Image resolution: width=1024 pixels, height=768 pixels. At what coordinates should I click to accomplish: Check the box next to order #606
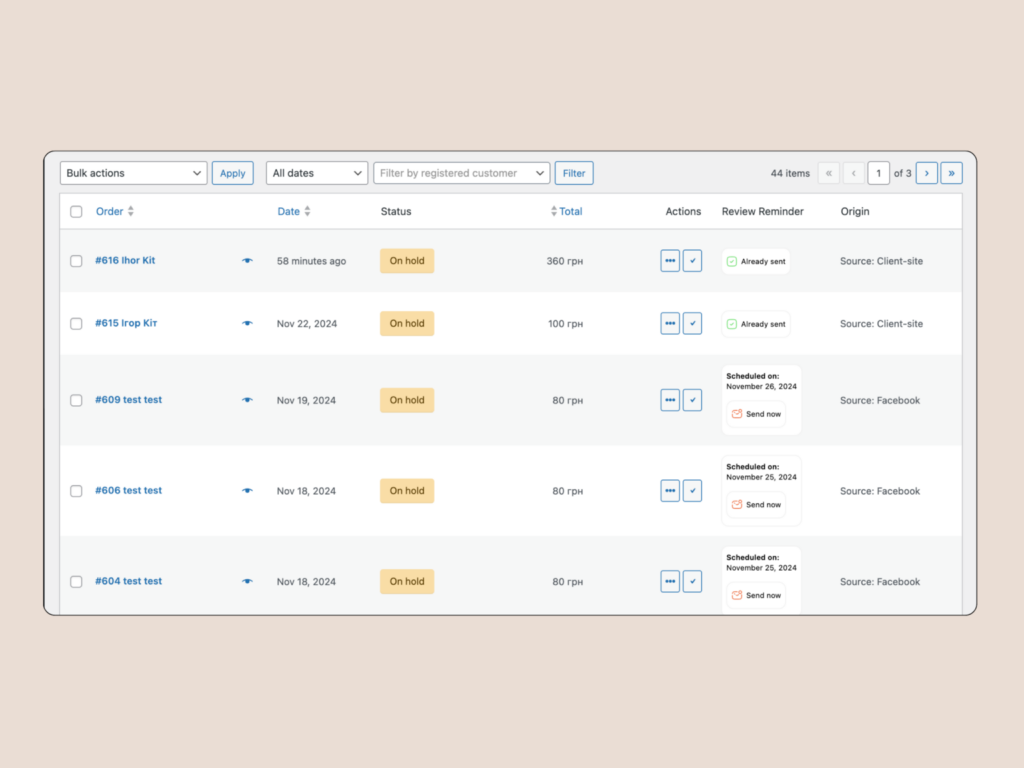click(x=76, y=491)
